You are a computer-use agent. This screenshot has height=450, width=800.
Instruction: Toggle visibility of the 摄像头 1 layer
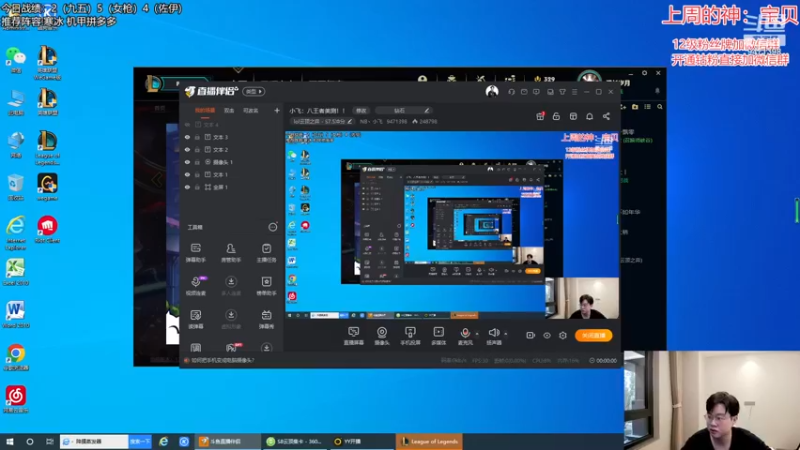click(x=187, y=162)
